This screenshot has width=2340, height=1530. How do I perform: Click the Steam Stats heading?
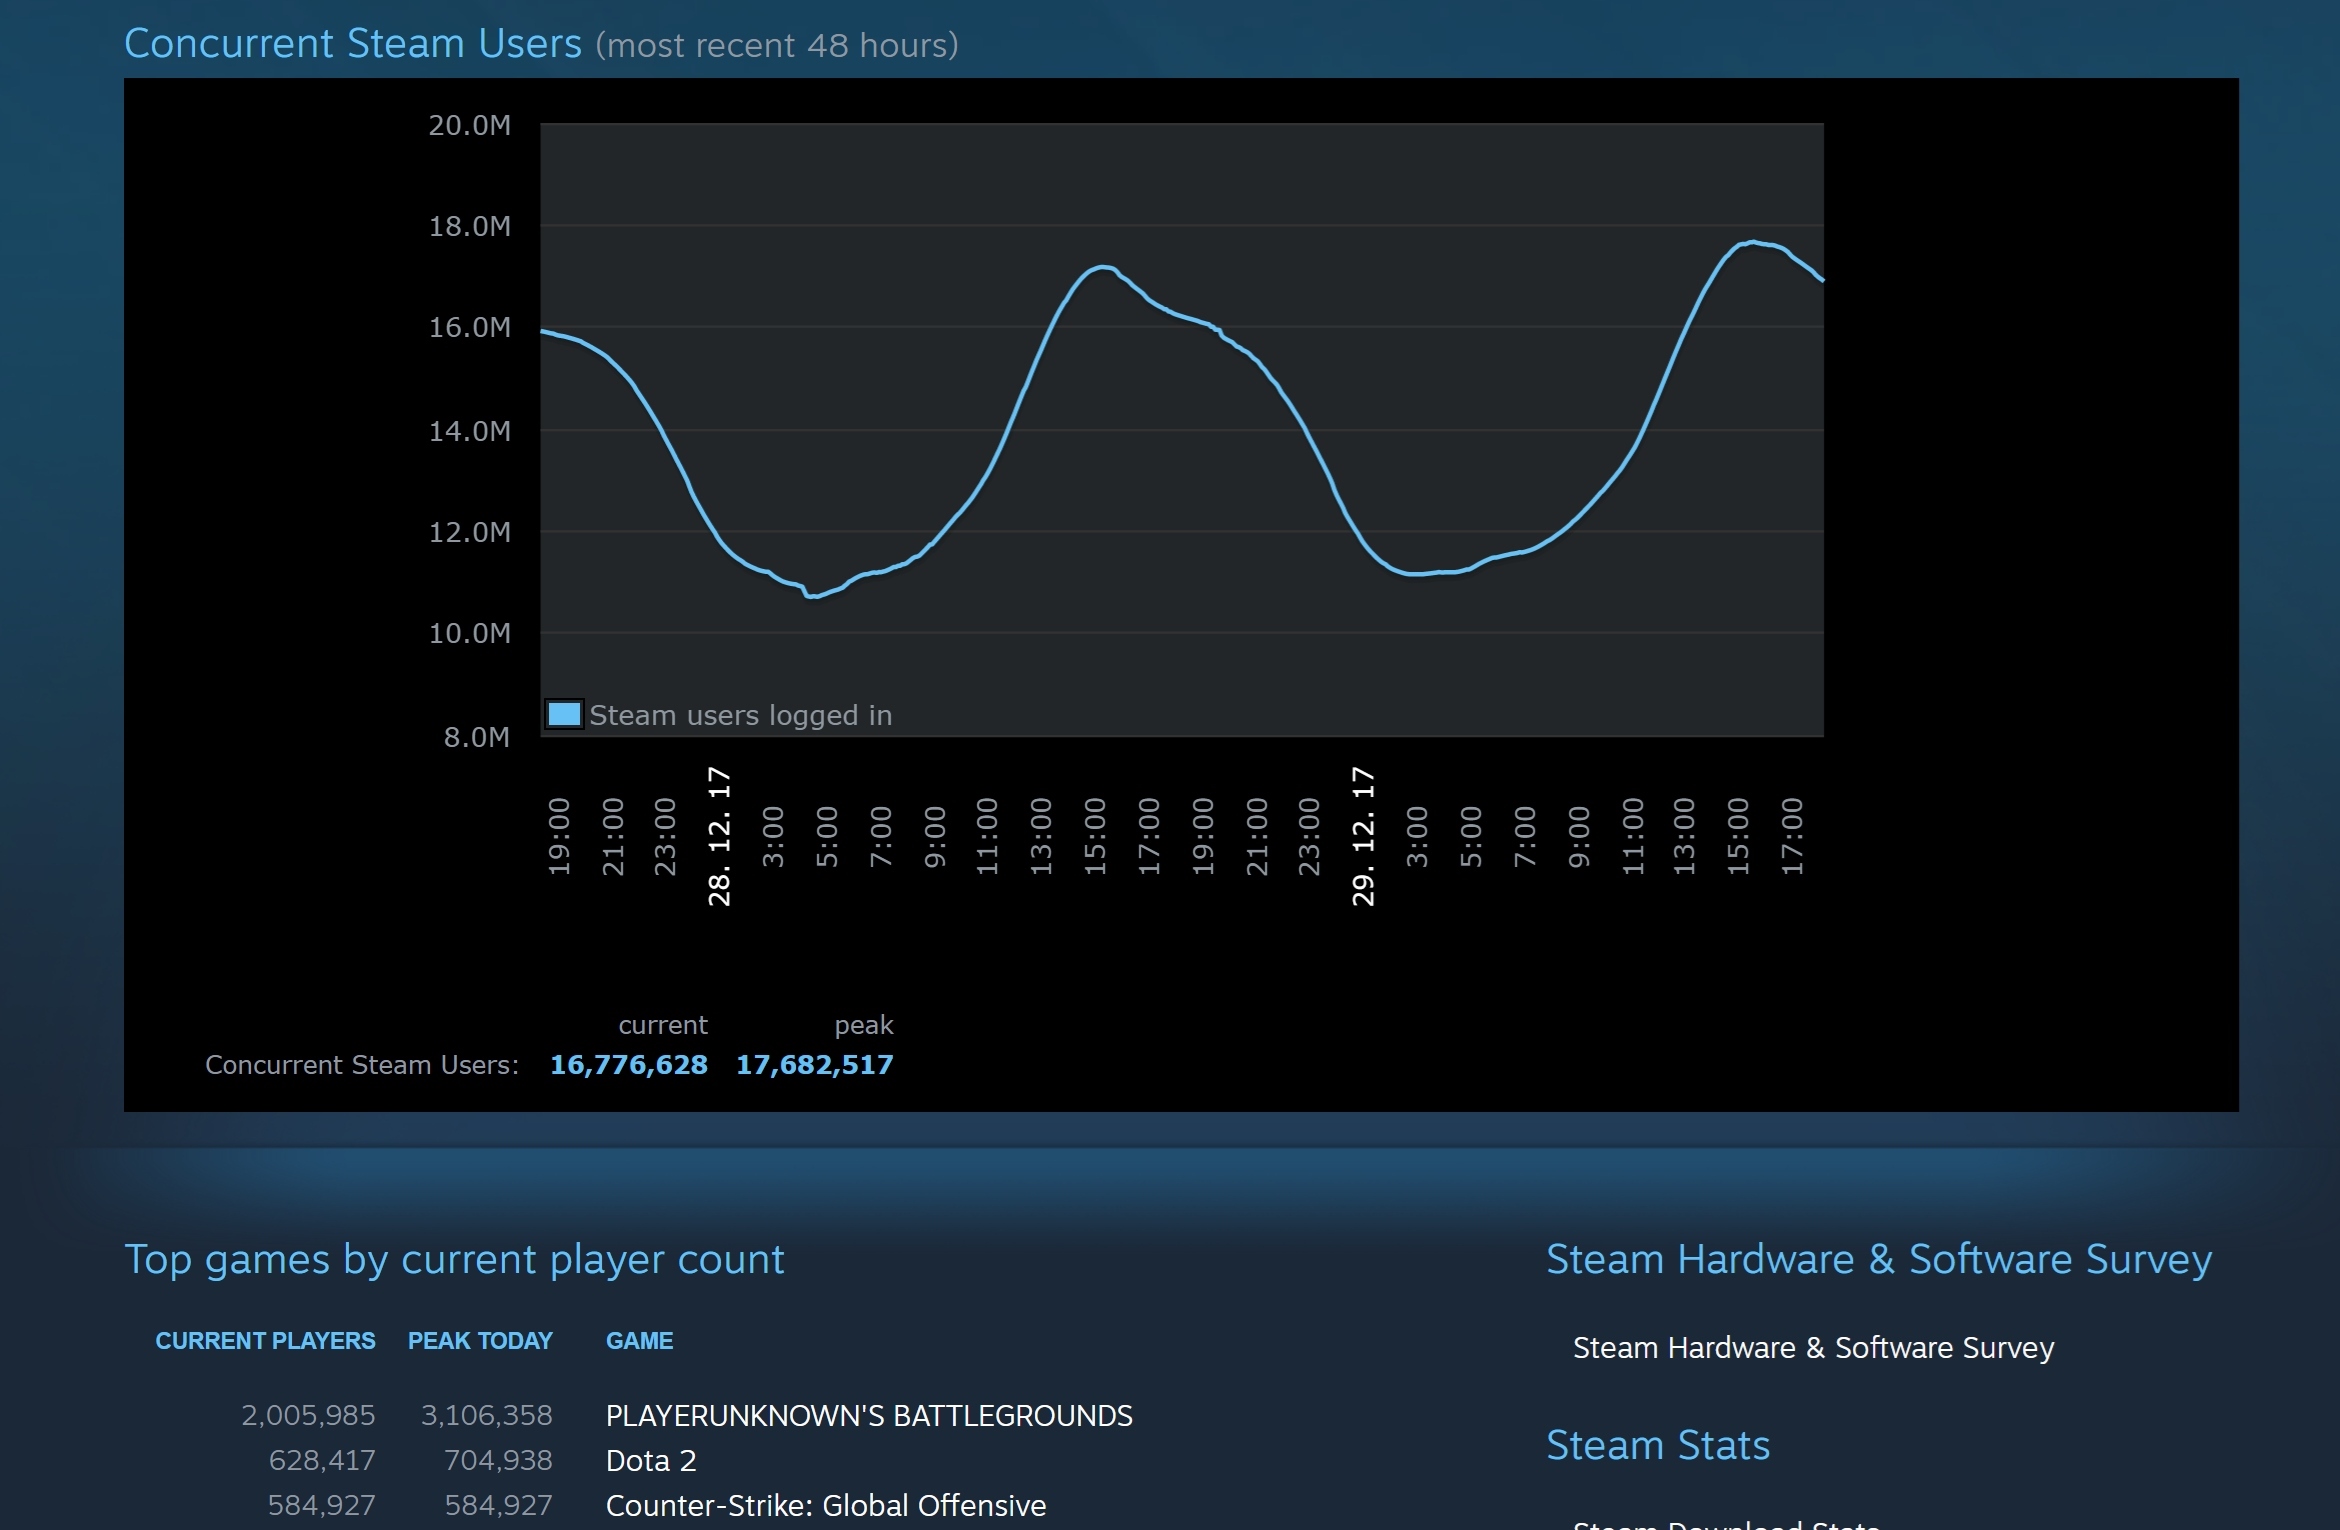tap(1657, 1445)
